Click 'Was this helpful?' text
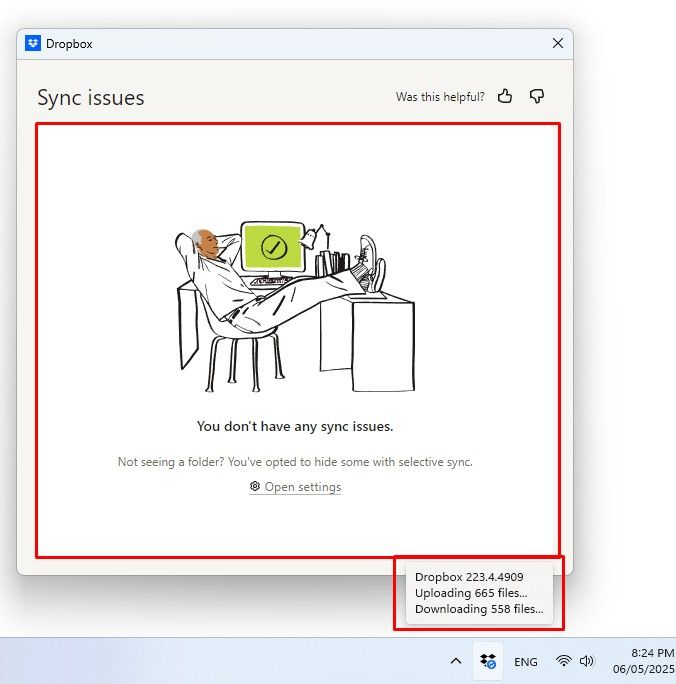The width and height of the screenshot is (676, 684). pyautogui.click(x=440, y=96)
